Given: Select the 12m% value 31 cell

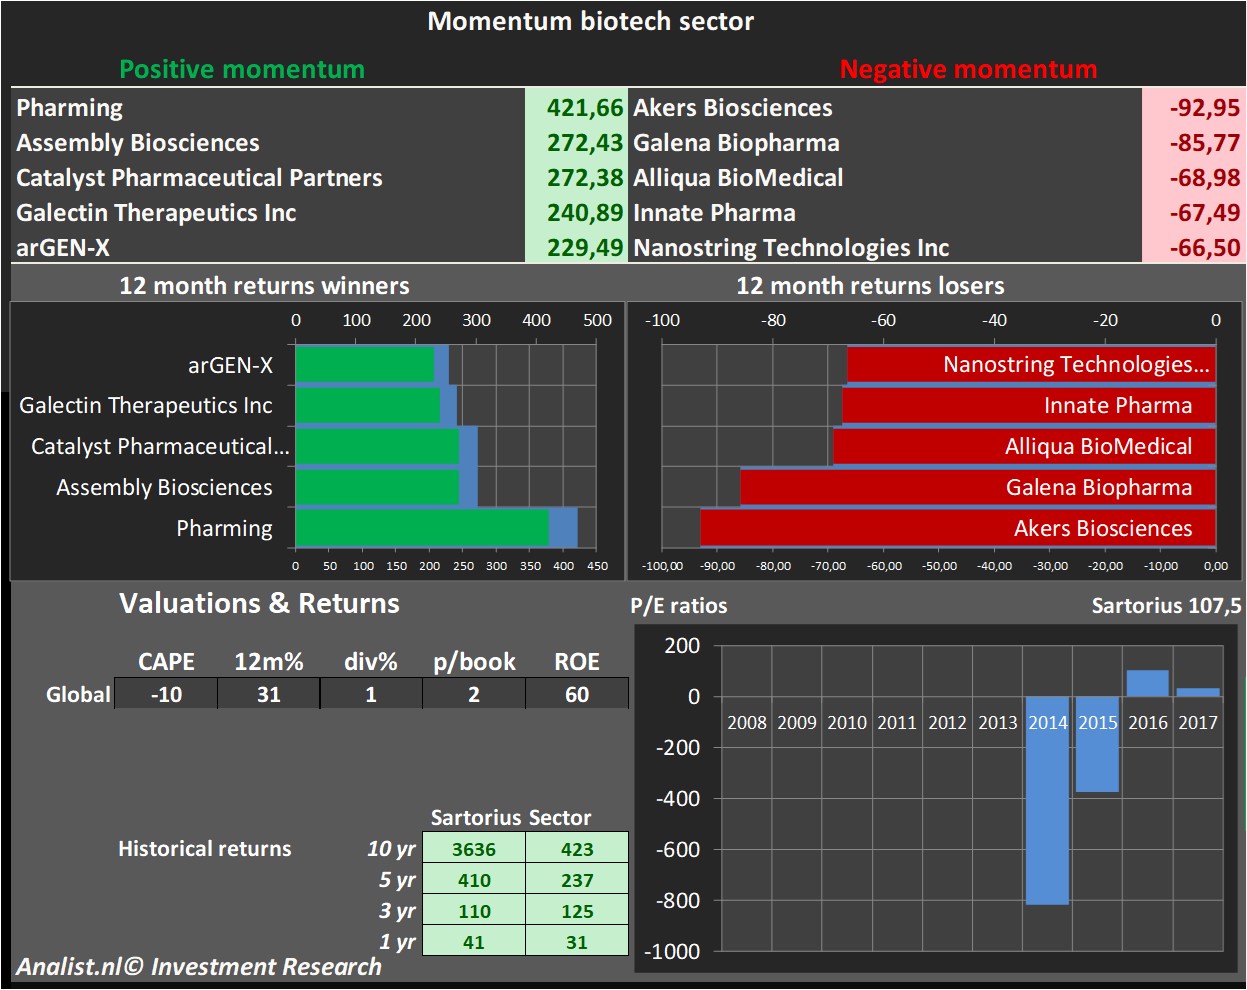Looking at the screenshot, I should [x=269, y=694].
